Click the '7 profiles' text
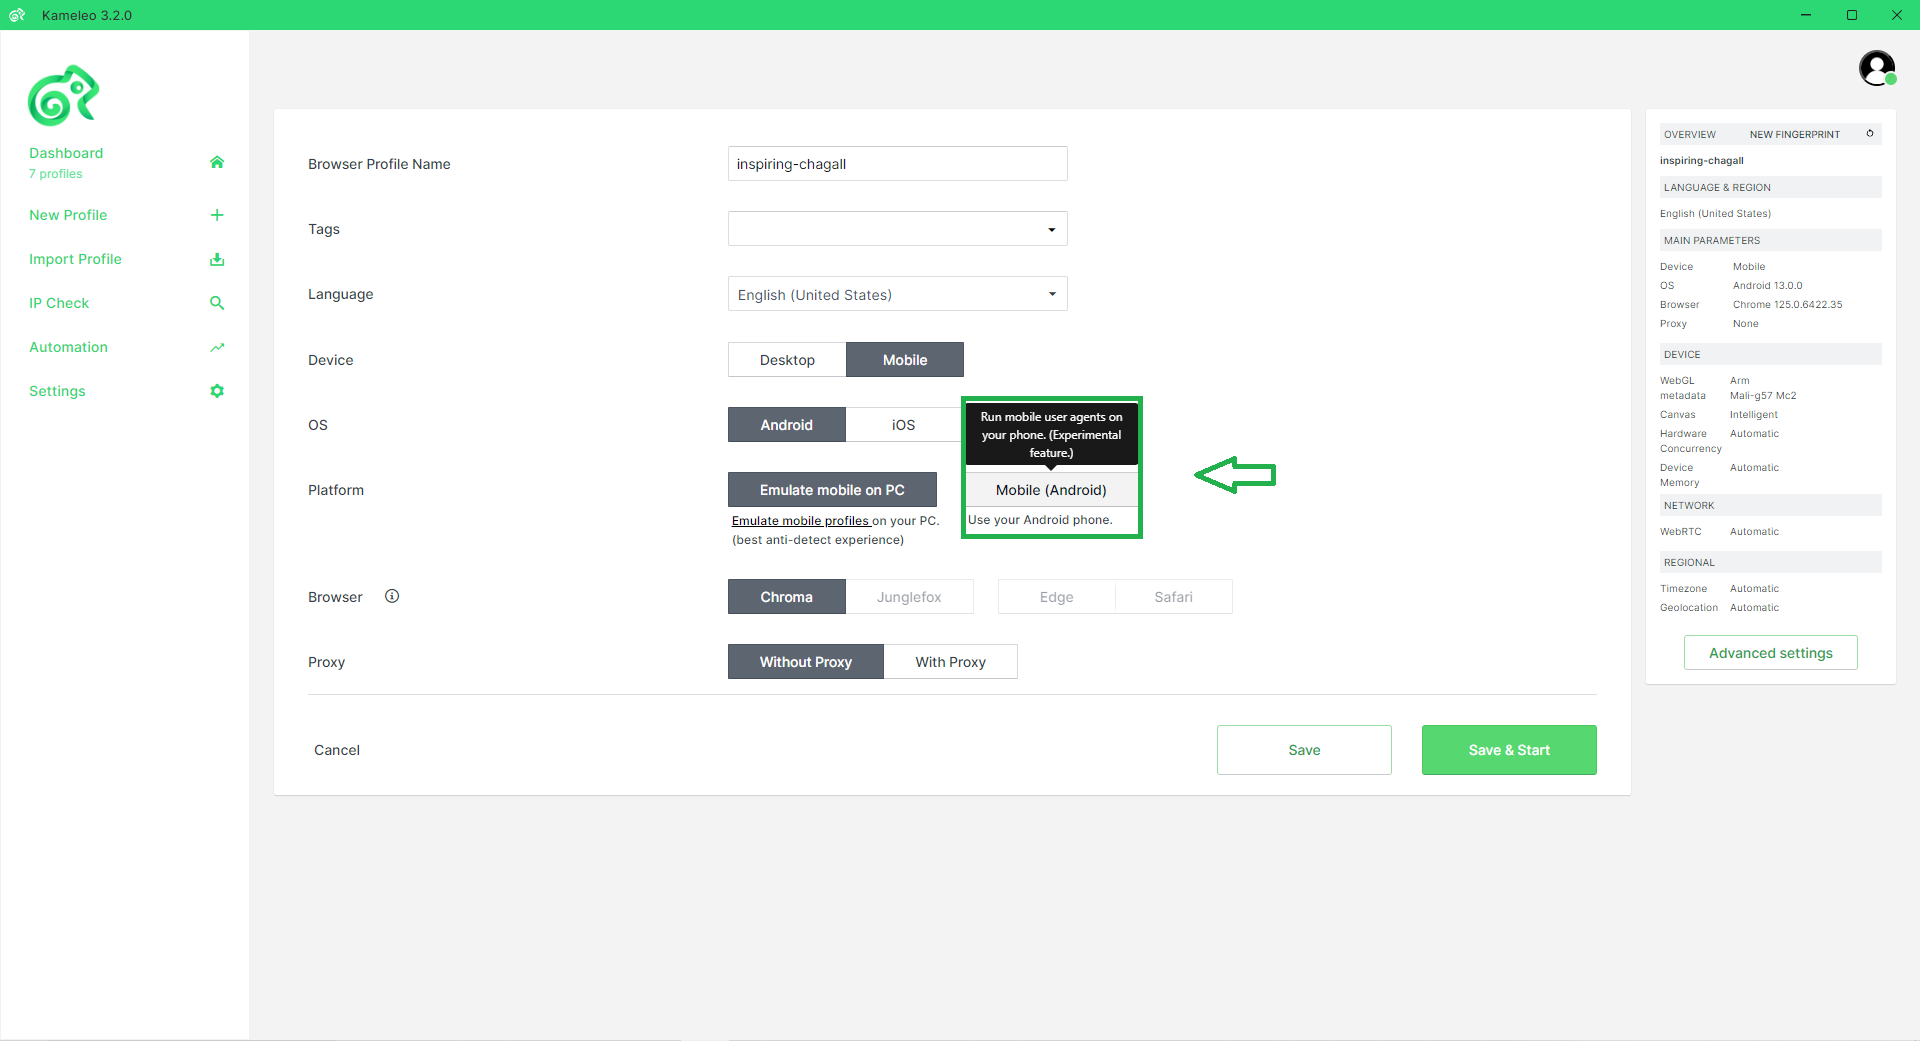Image resolution: width=1920 pixels, height=1041 pixels. pos(56,174)
